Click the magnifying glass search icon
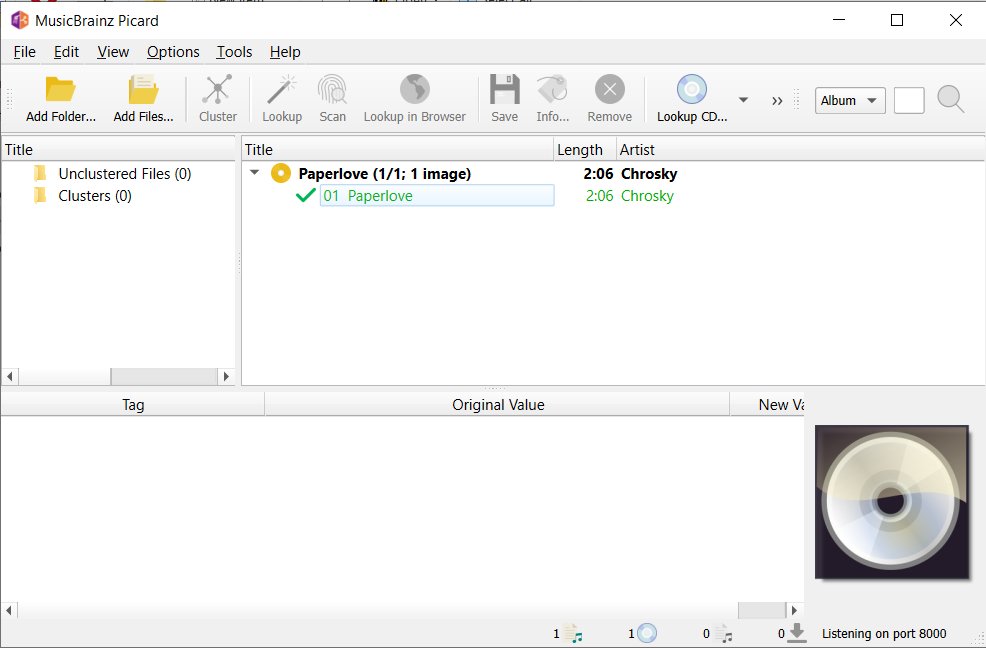Screen dimensions: 986x648 point(950,99)
